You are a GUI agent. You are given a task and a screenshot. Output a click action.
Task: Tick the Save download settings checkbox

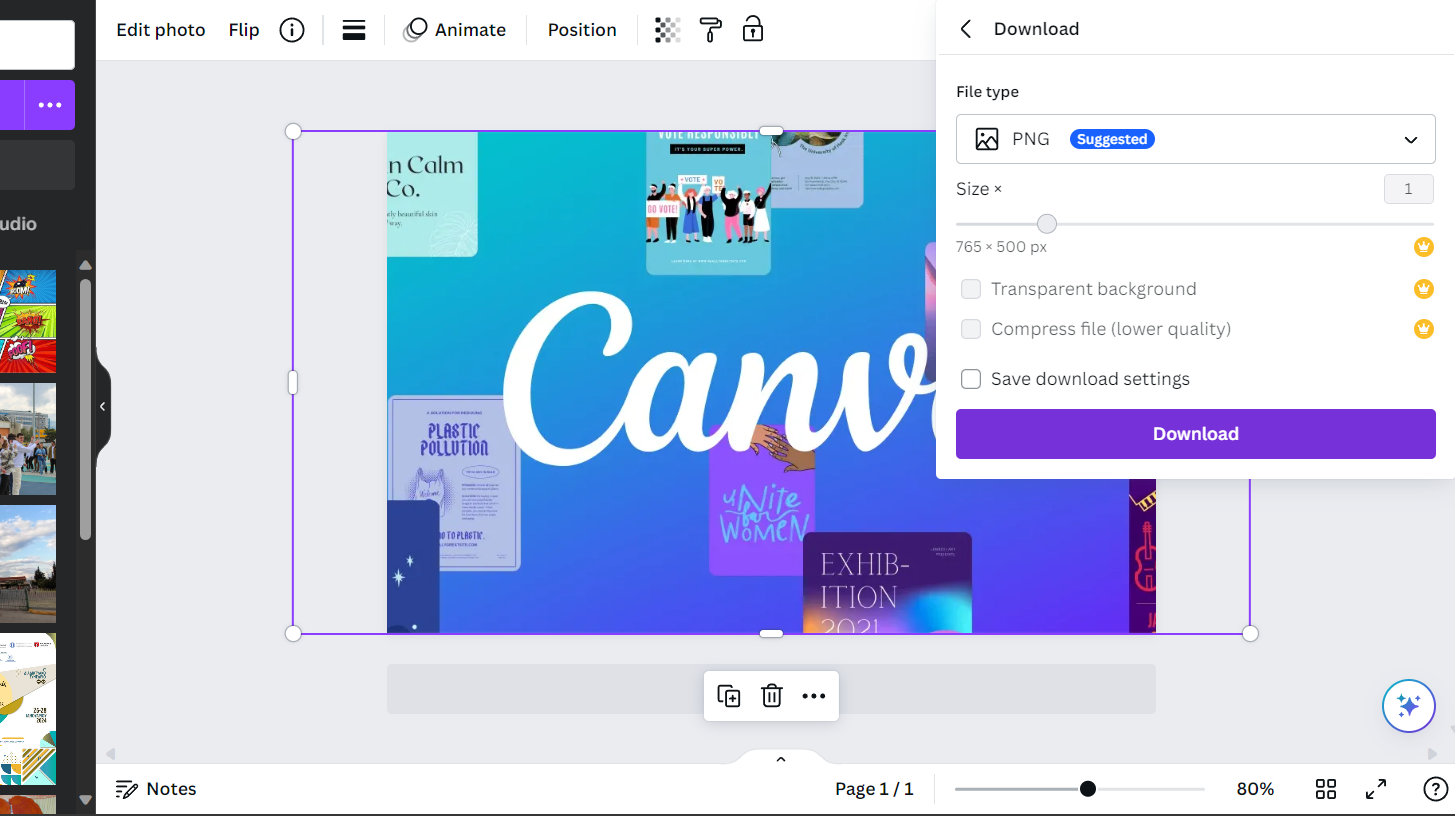[971, 379]
